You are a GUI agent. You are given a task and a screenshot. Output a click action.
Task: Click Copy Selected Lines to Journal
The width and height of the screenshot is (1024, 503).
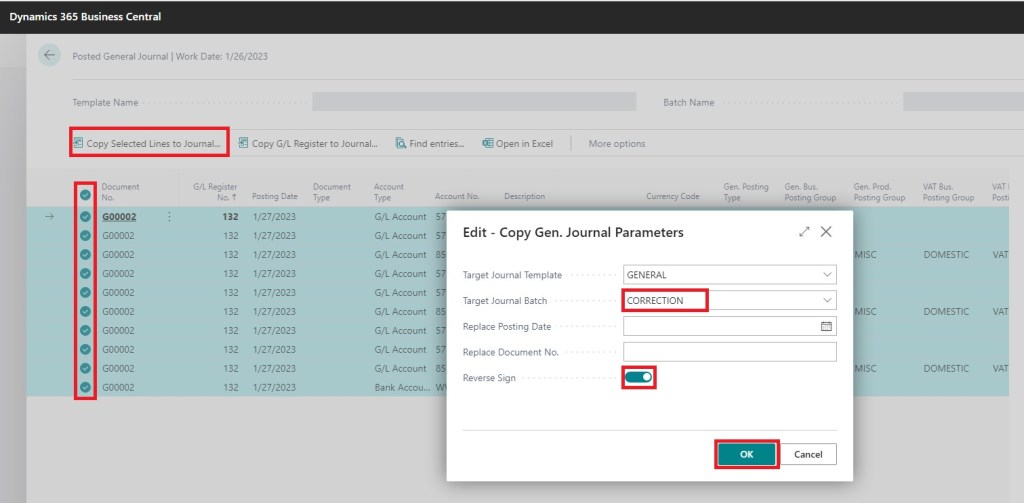[x=148, y=143]
